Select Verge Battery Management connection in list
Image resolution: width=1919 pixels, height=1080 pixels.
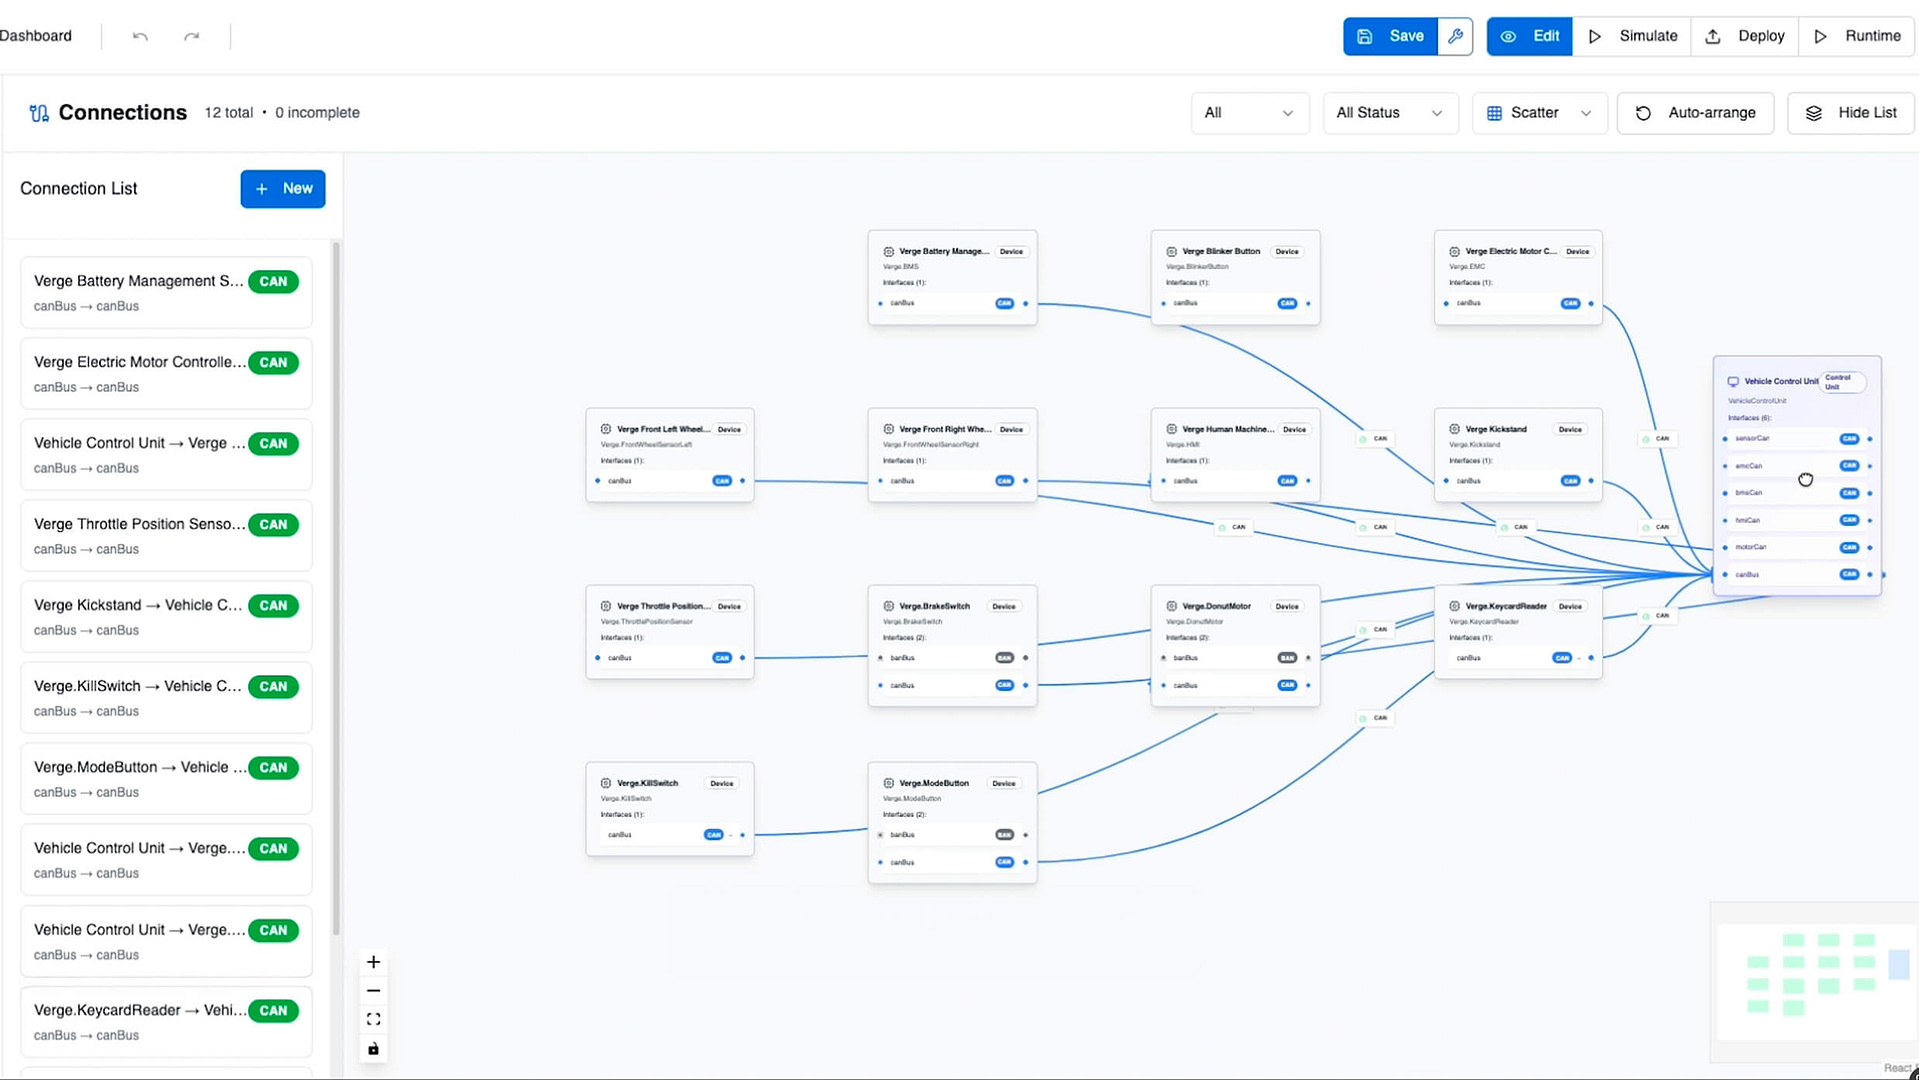[166, 292]
